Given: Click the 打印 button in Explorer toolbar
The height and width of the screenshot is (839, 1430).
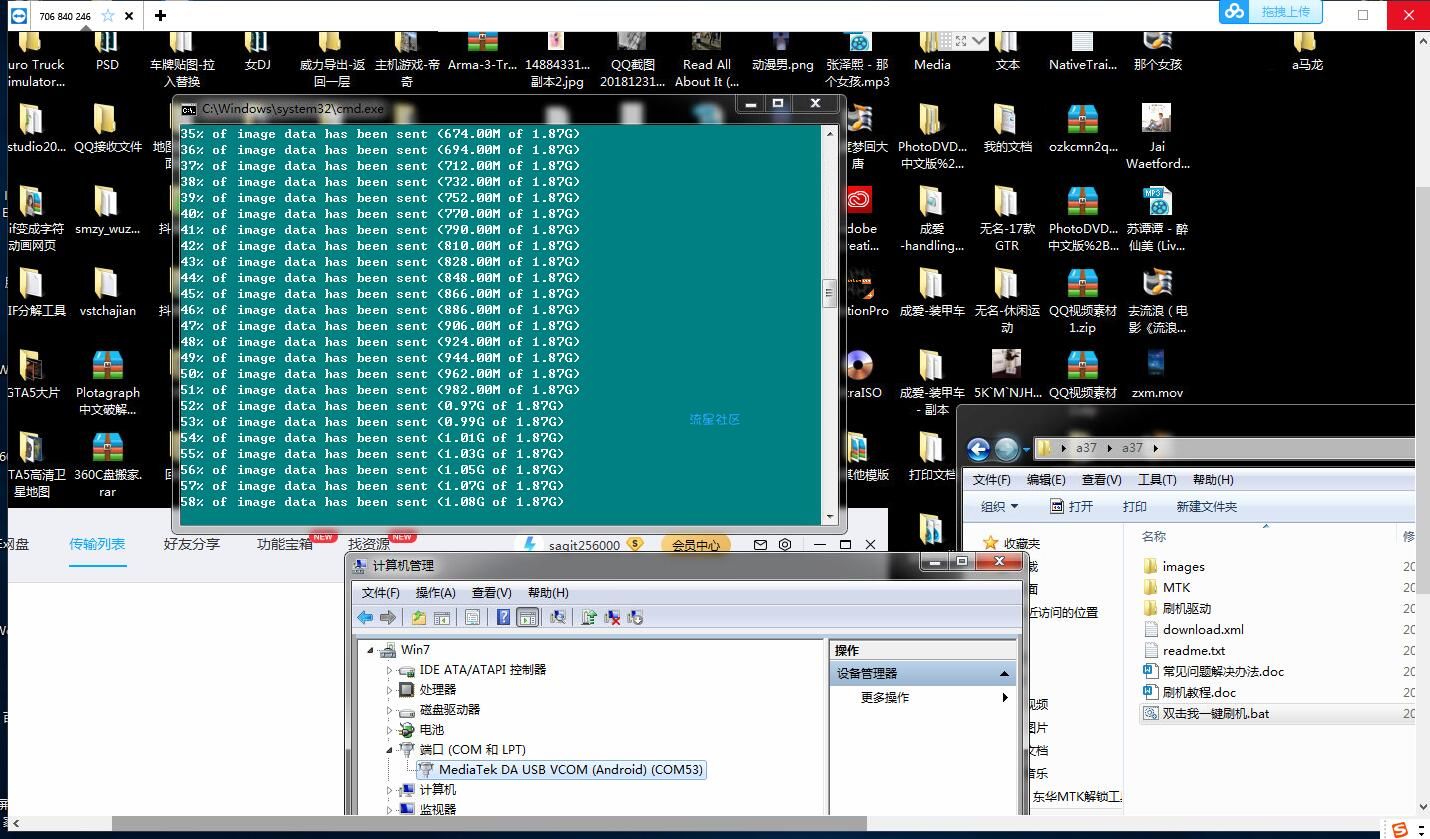Looking at the screenshot, I should (x=1134, y=507).
